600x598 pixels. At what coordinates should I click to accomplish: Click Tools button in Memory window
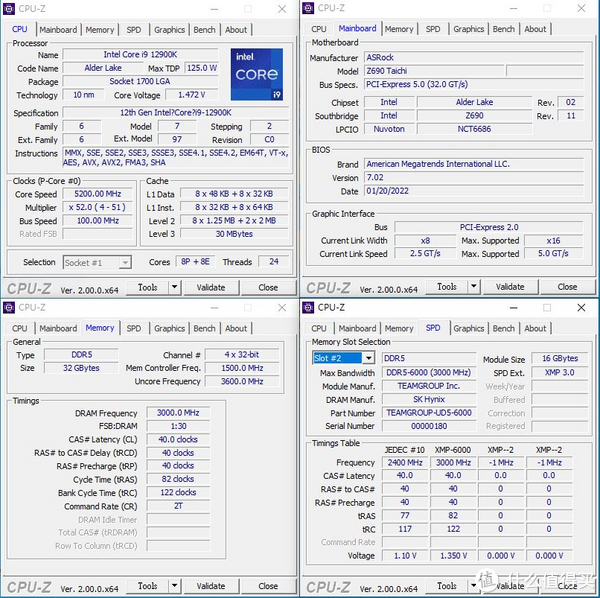click(148, 586)
